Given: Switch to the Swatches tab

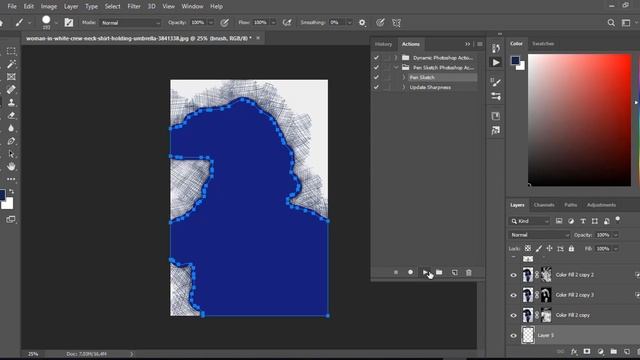Looking at the screenshot, I should (543, 44).
